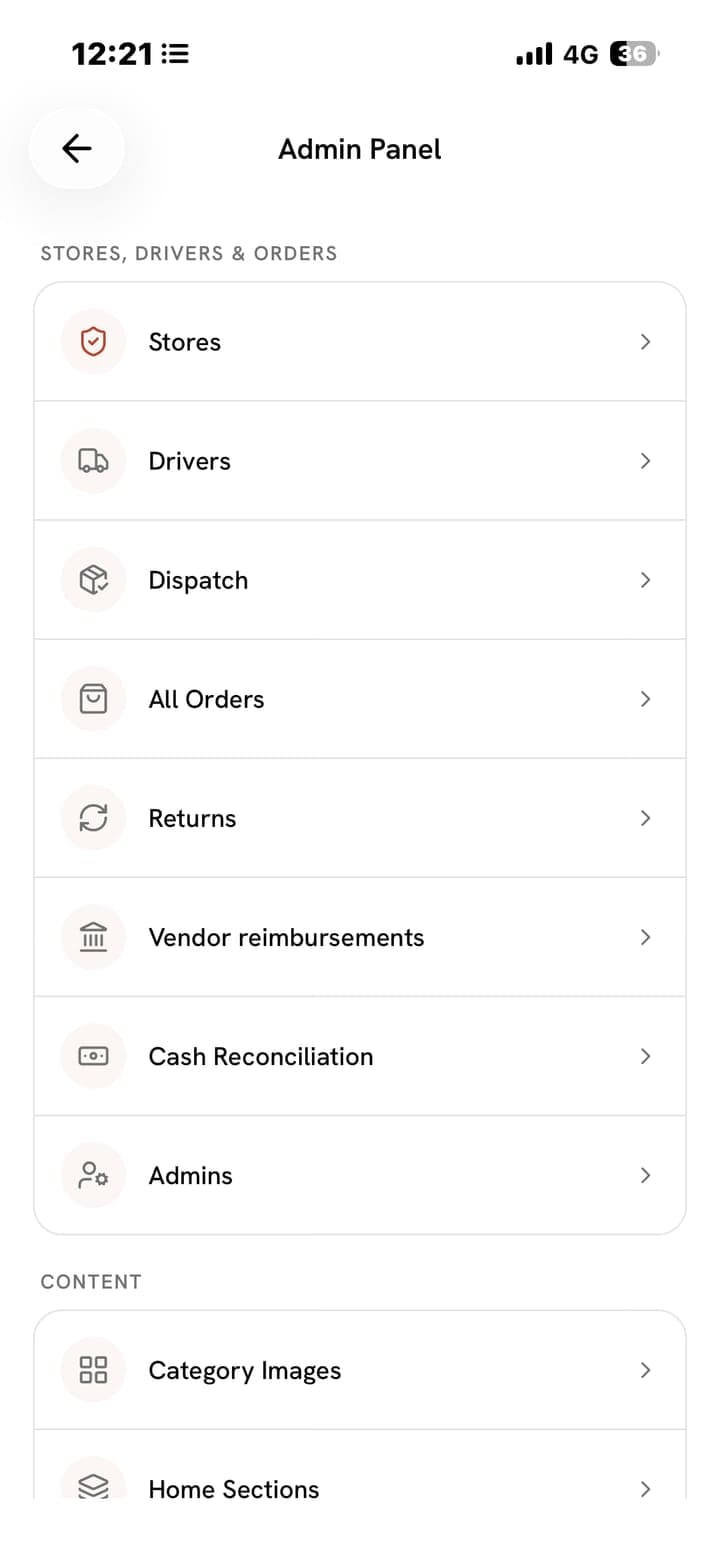Tap the Admins label text
Image resolution: width=720 pixels, height=1561 pixels.
[x=190, y=1175]
